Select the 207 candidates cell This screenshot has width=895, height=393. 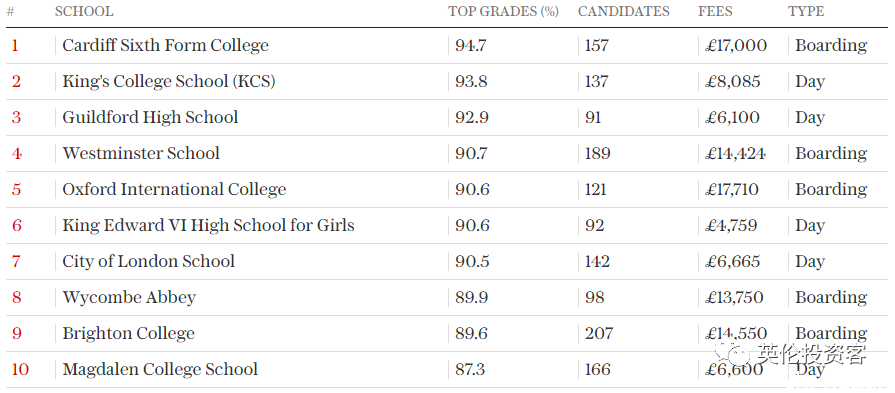599,334
